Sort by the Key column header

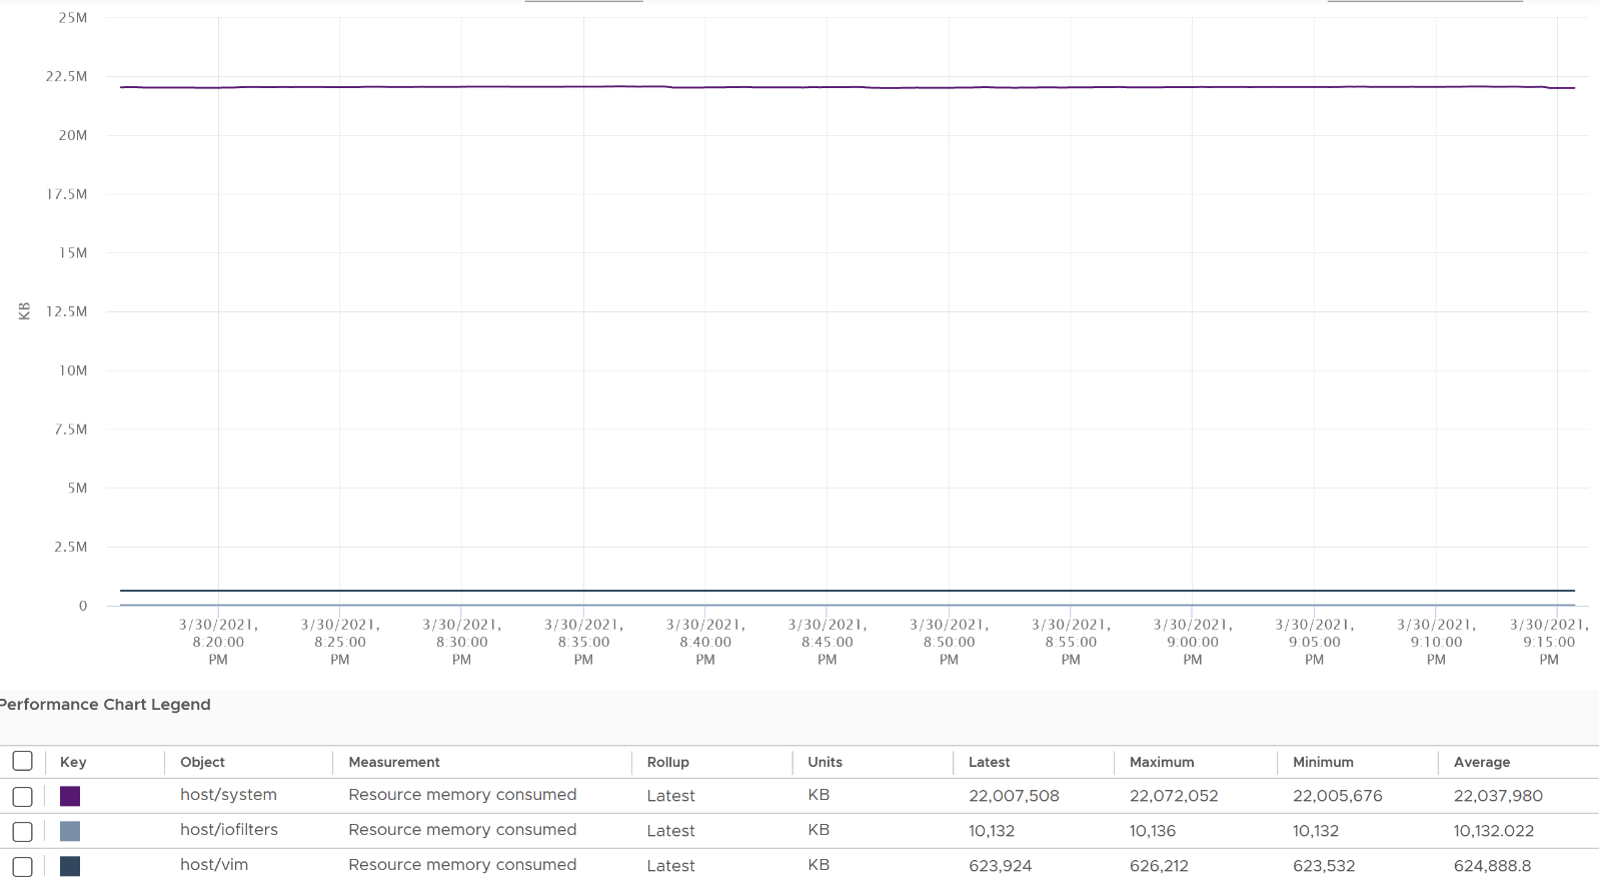click(73, 762)
